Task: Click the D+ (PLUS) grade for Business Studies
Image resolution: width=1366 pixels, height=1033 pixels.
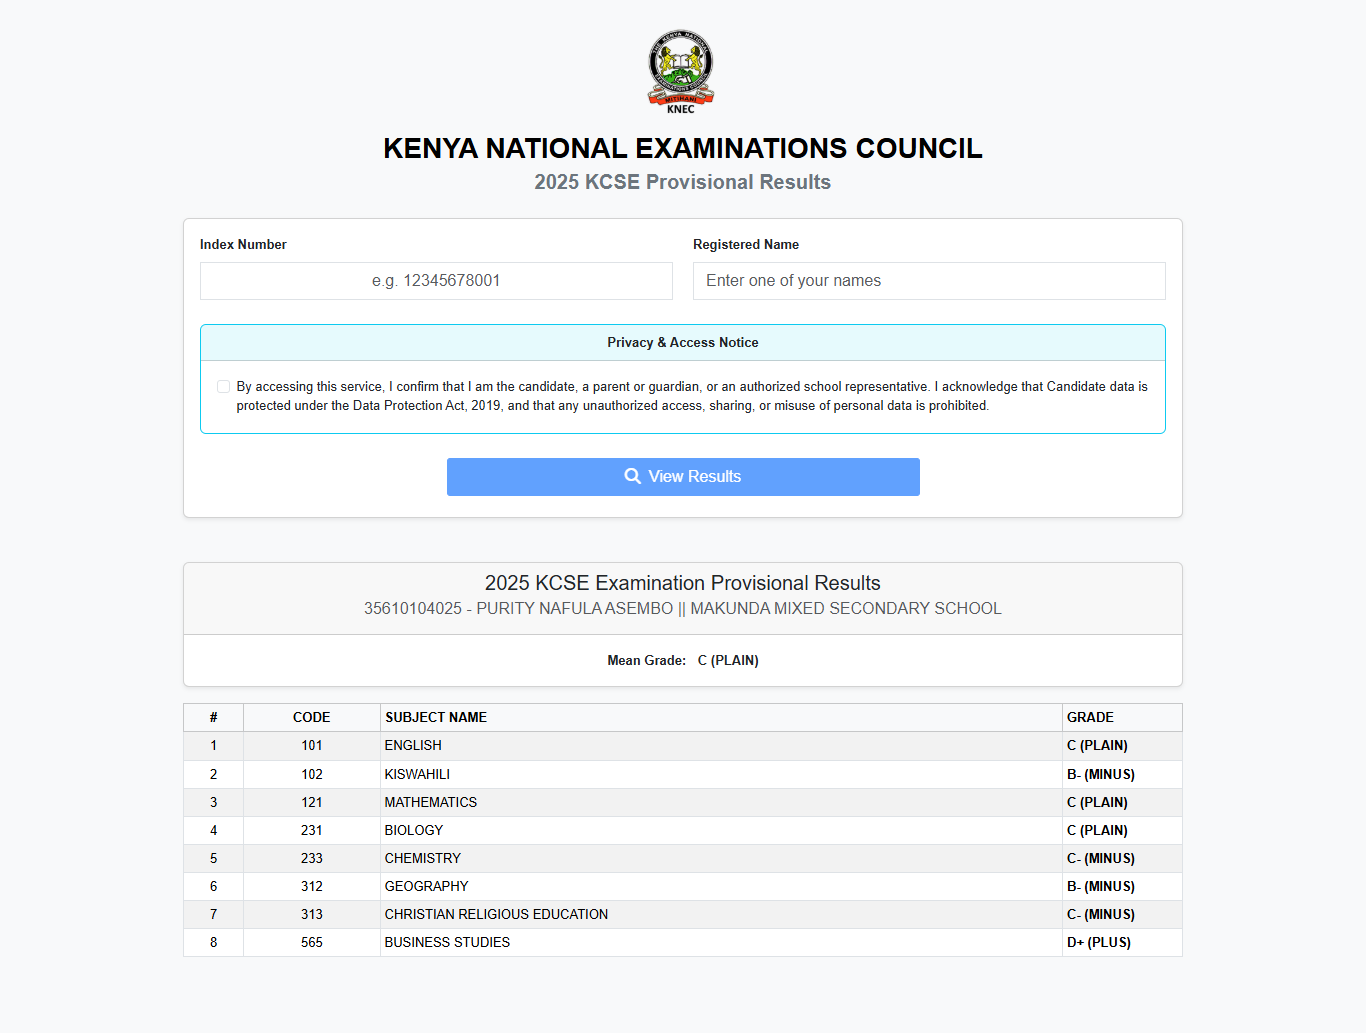Action: [x=1098, y=943]
